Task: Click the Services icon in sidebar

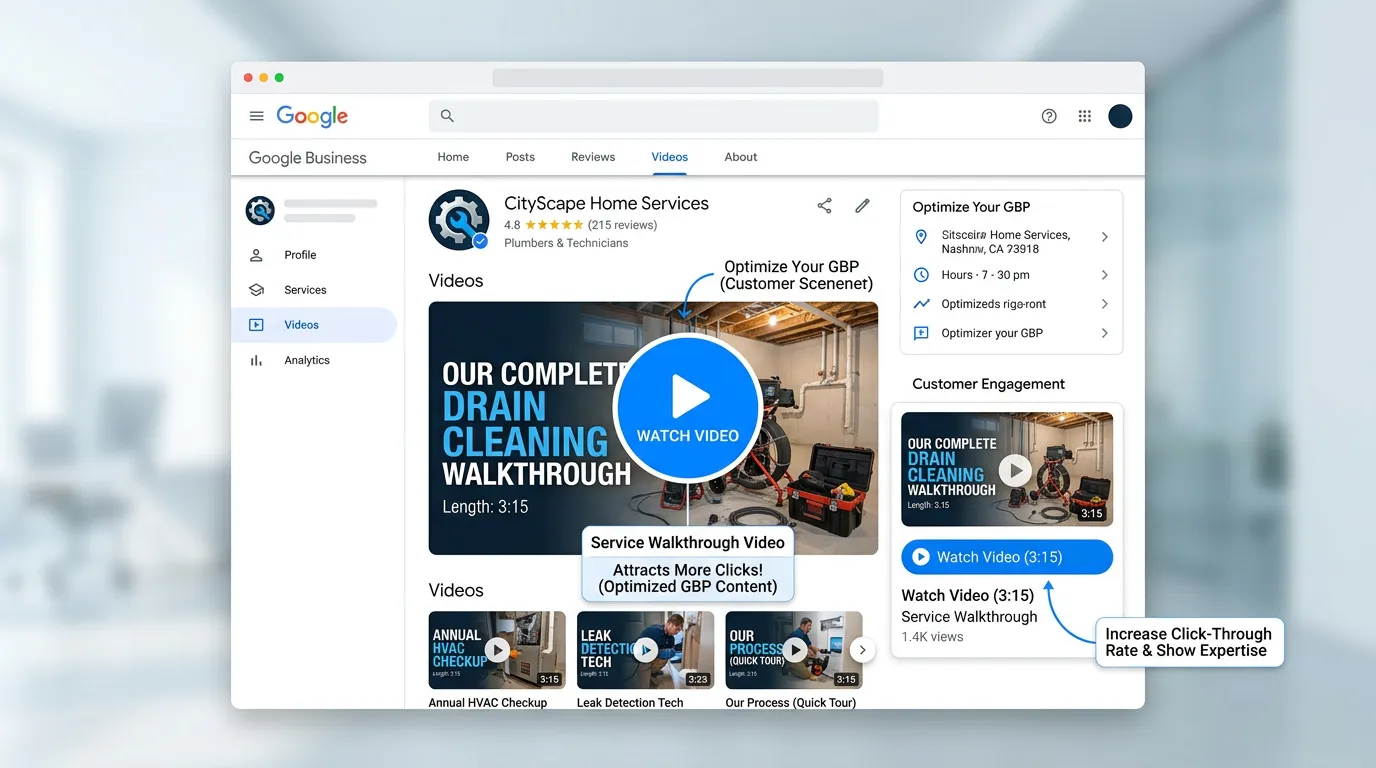Action: pyautogui.click(x=256, y=290)
